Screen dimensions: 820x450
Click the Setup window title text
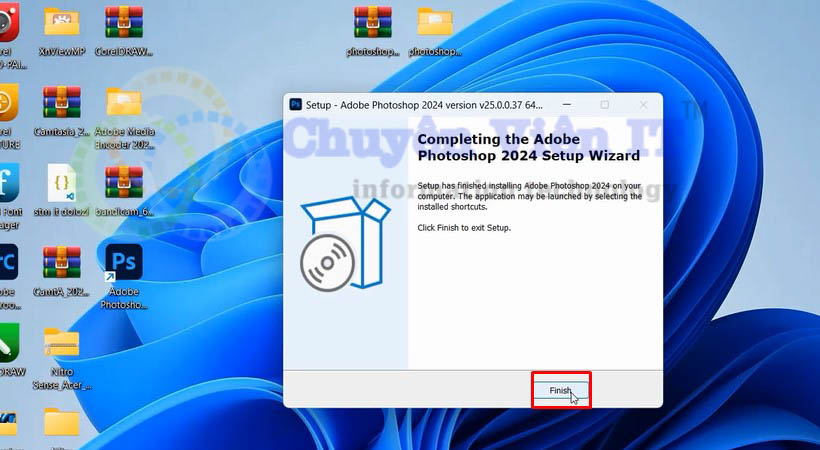coord(424,105)
